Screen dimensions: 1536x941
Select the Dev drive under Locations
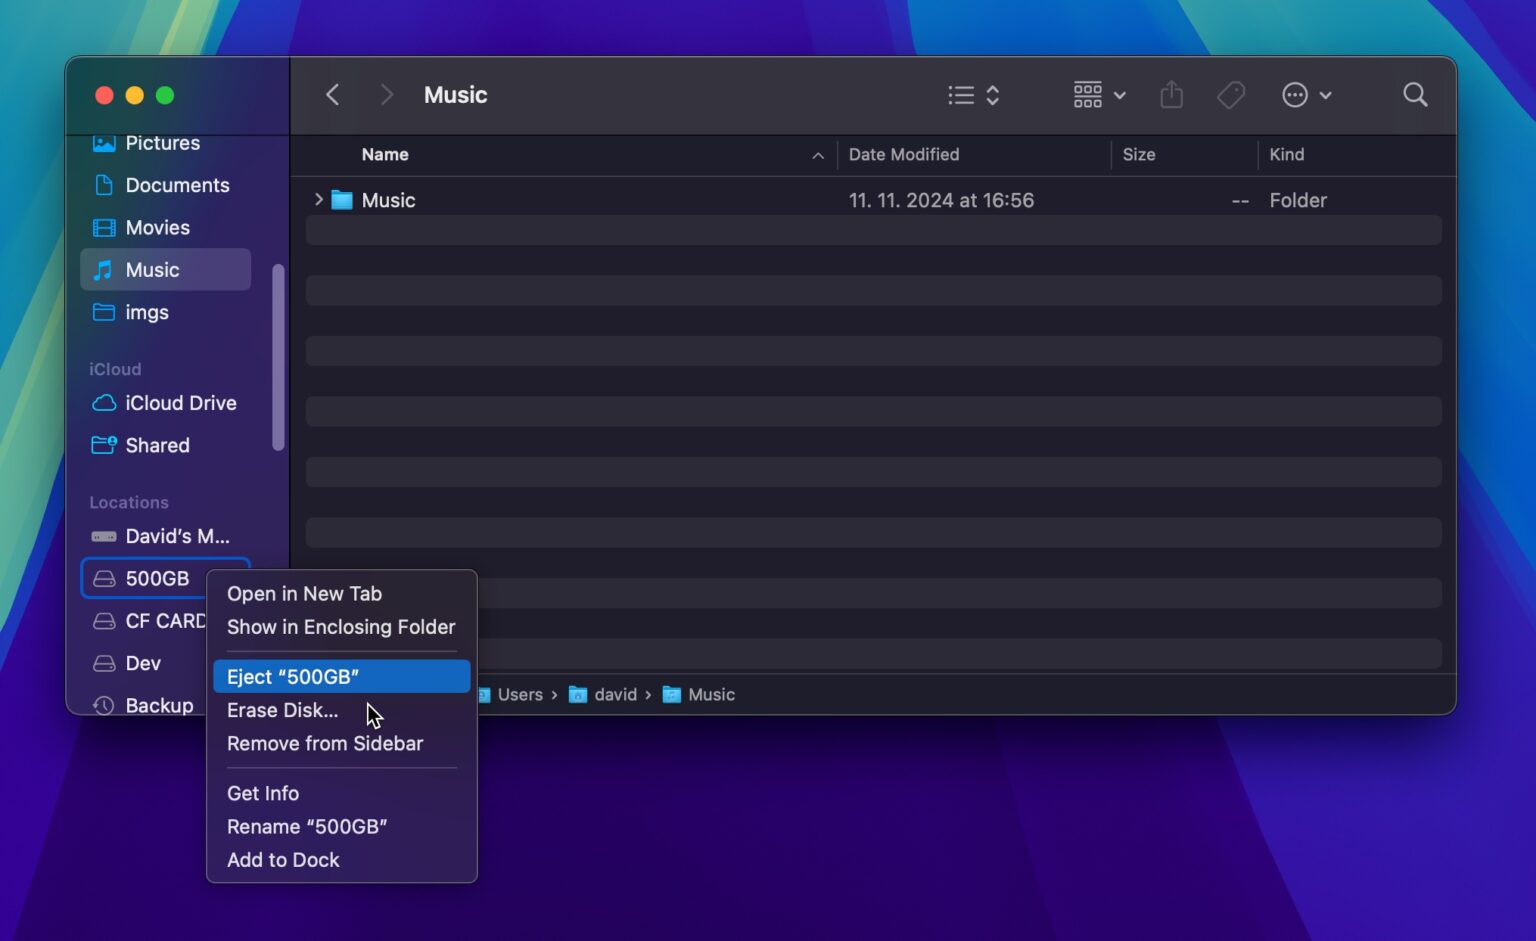pos(143,663)
